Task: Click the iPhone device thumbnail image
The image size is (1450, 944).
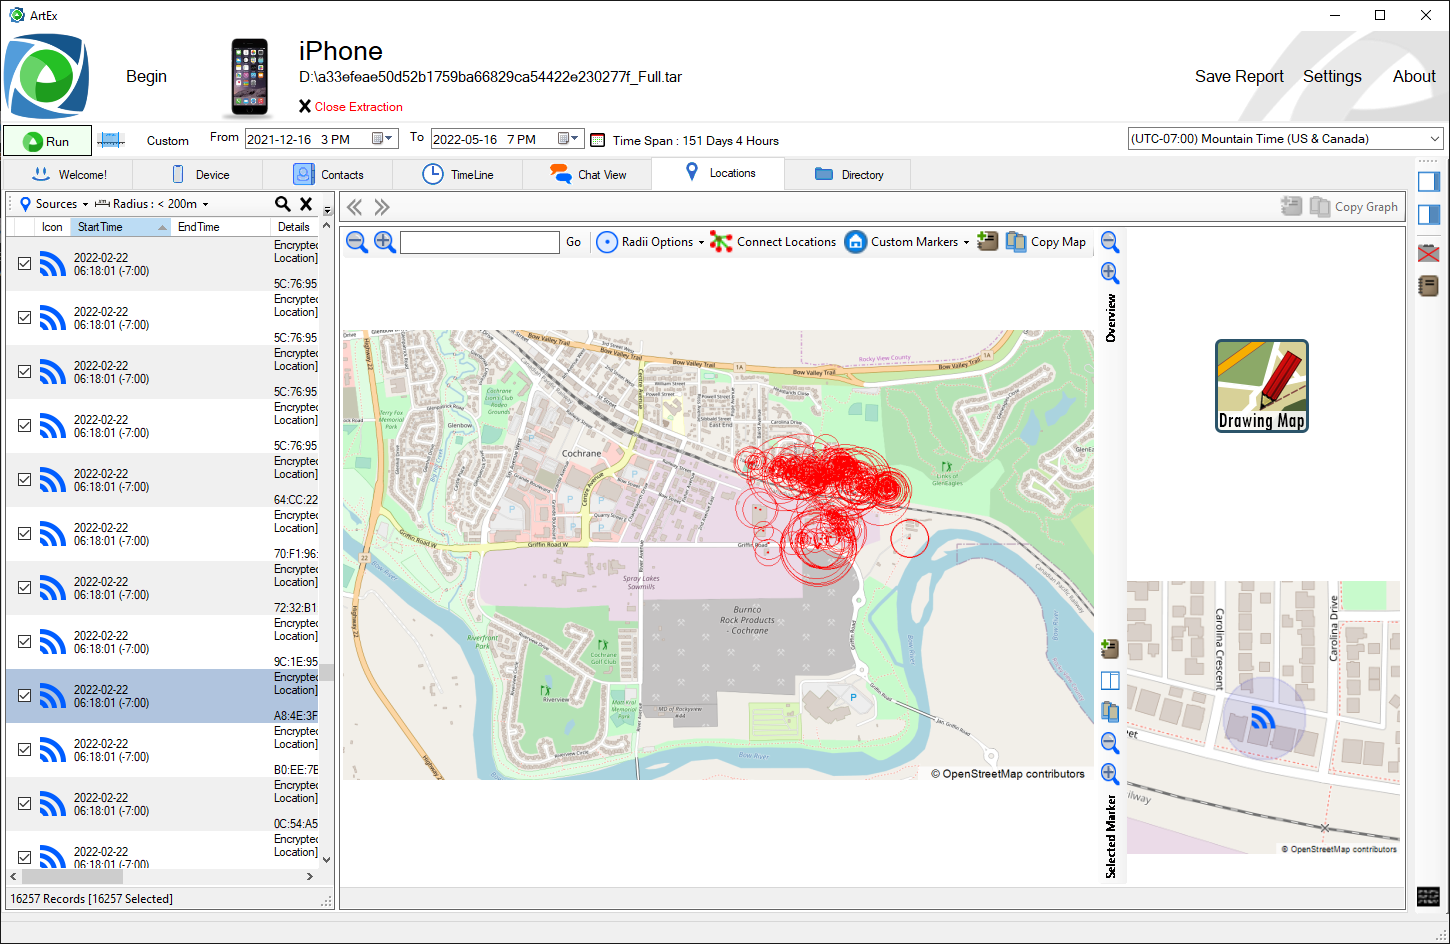Action: pyautogui.click(x=249, y=79)
